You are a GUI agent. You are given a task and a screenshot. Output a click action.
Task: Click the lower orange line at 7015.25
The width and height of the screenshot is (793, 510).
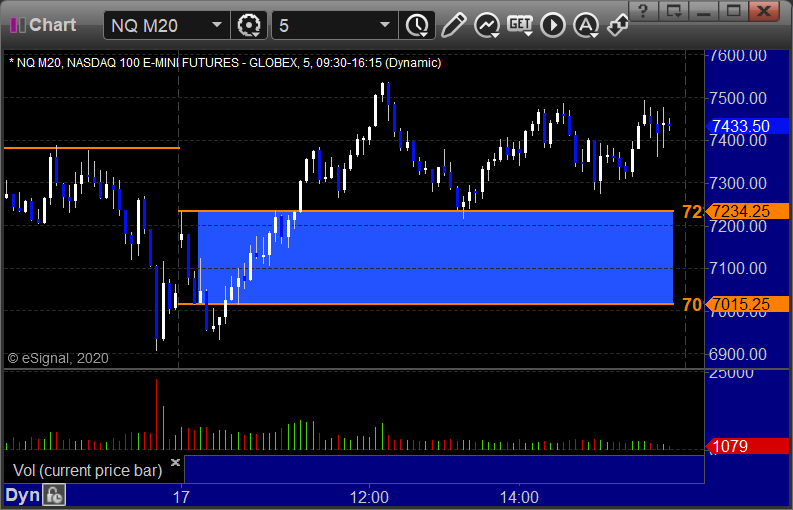point(426,304)
